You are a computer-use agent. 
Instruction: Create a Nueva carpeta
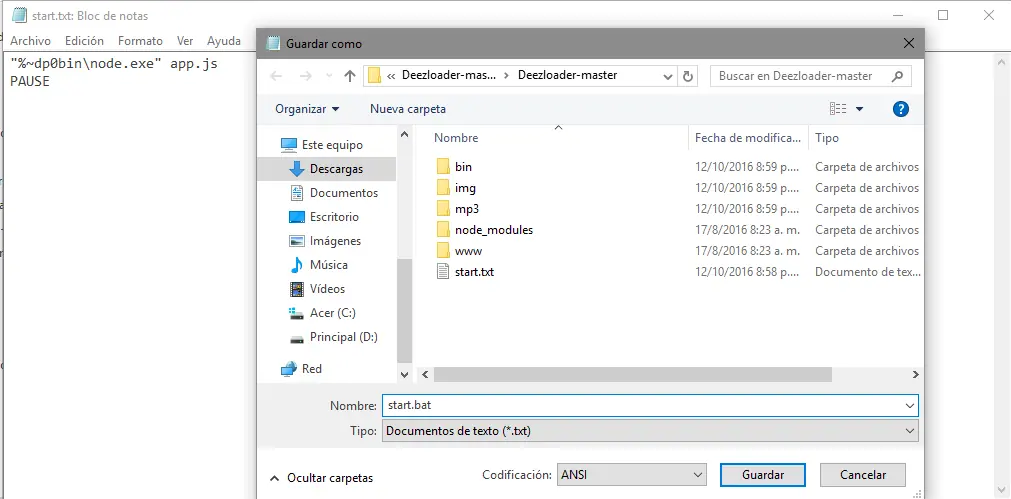pos(407,109)
